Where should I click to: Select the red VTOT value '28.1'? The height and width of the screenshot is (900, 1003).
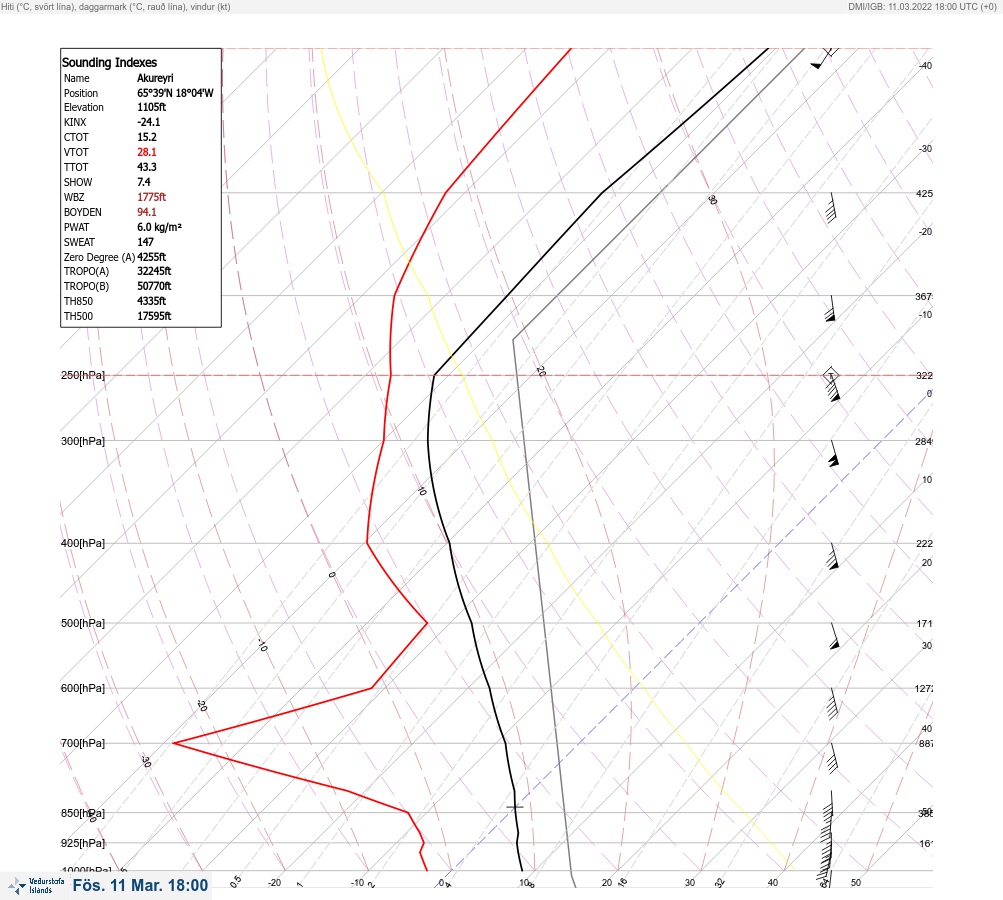coord(147,152)
